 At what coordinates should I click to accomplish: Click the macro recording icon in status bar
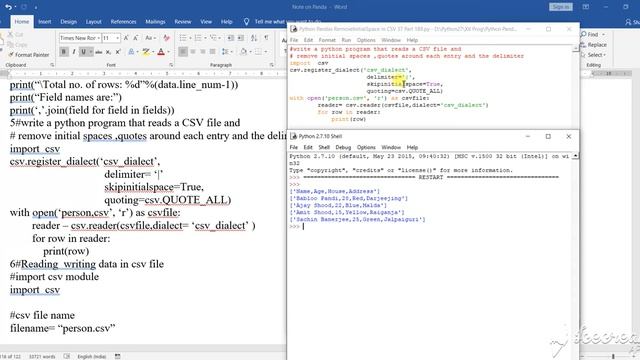(x=118, y=356)
